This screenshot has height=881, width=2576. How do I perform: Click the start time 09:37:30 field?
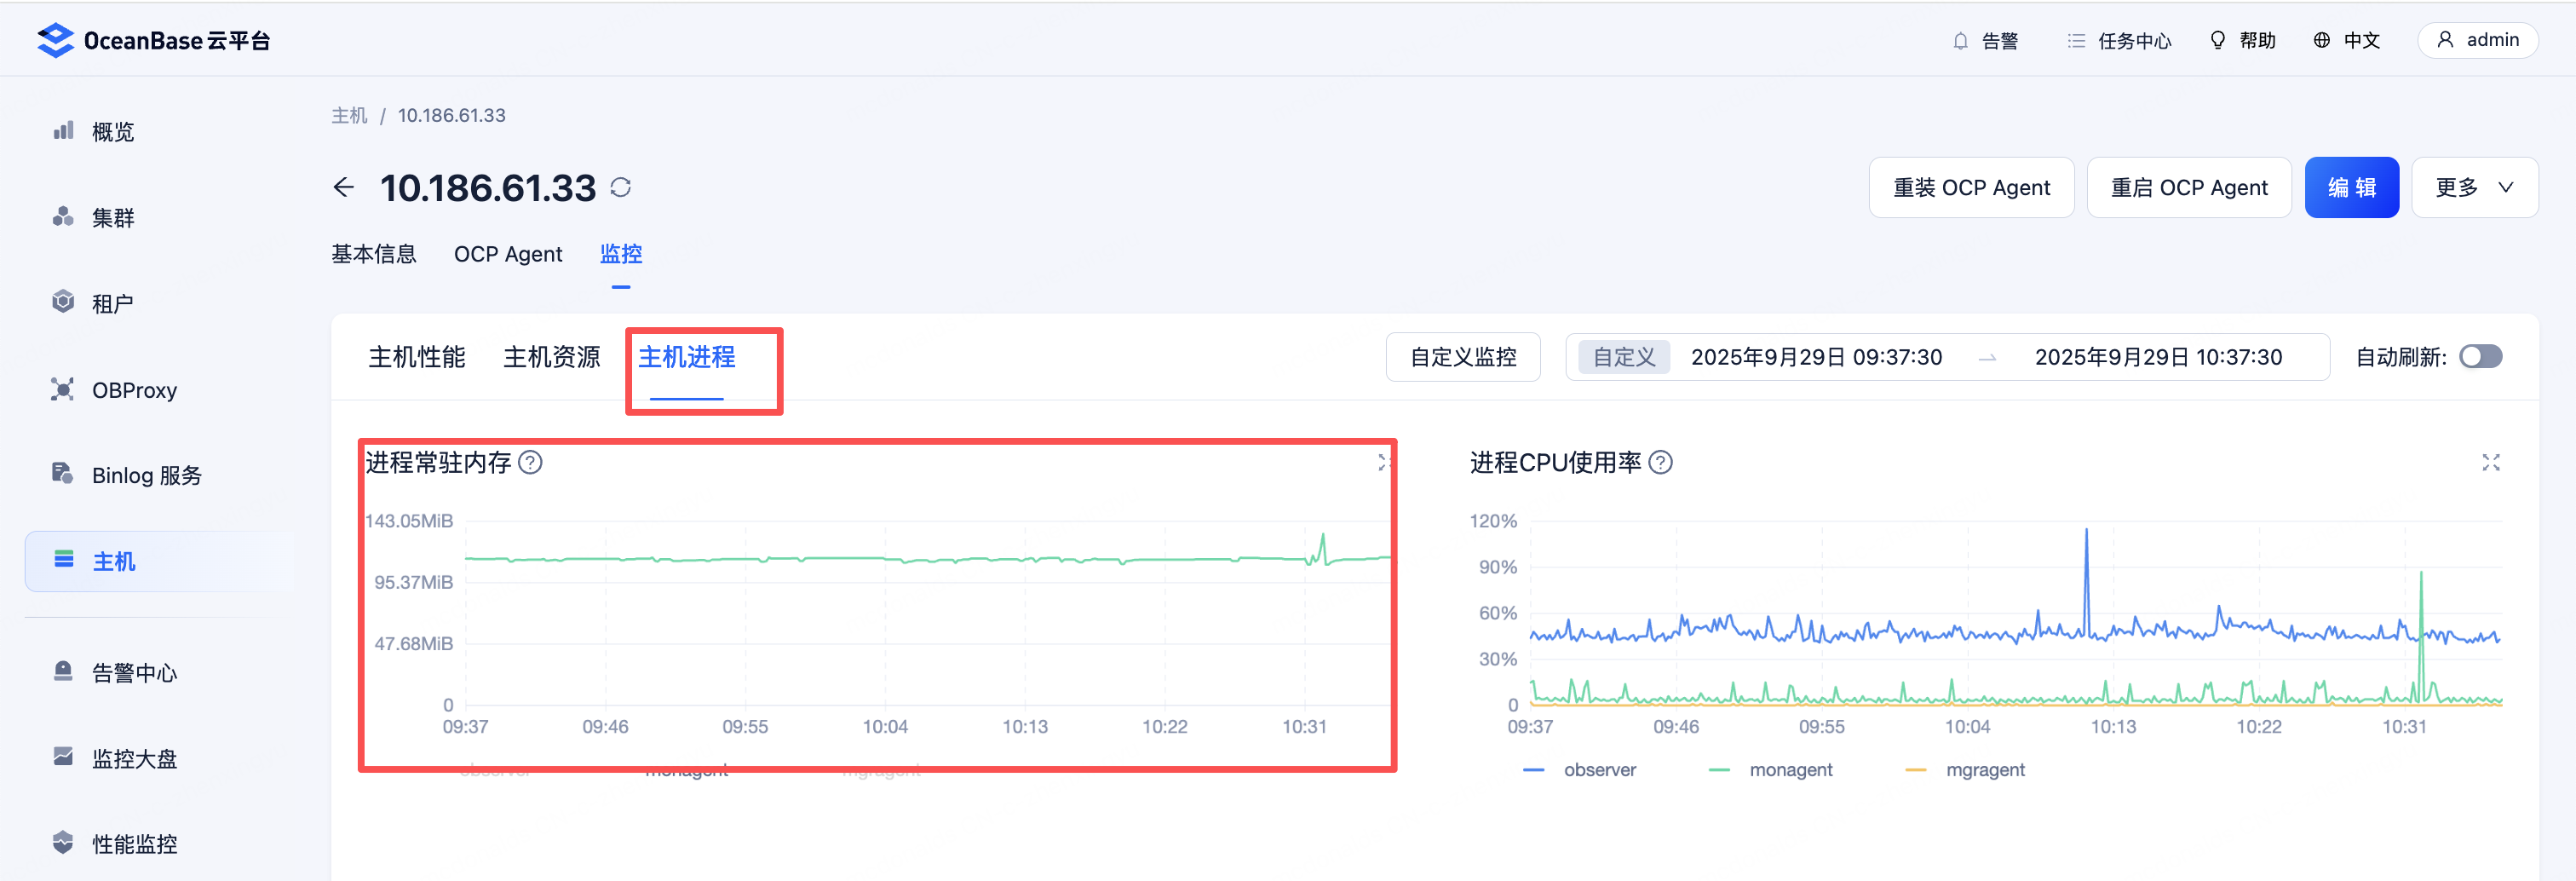click(1815, 357)
